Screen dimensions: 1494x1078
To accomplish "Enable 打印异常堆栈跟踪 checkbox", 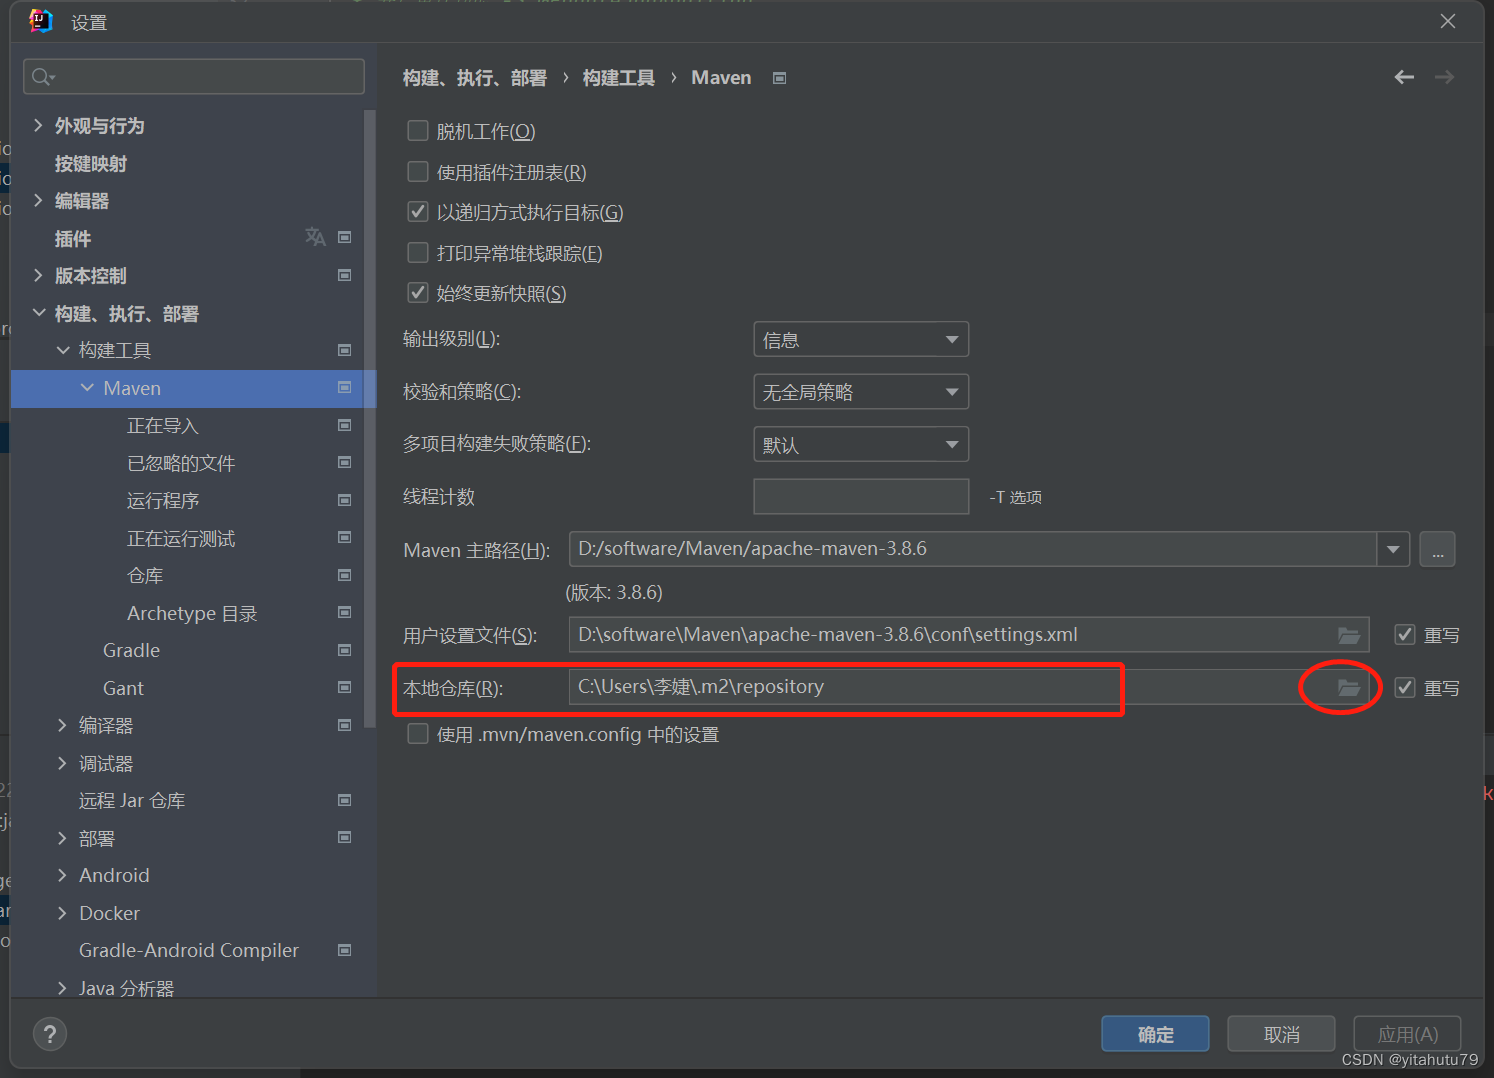I will coord(418,253).
